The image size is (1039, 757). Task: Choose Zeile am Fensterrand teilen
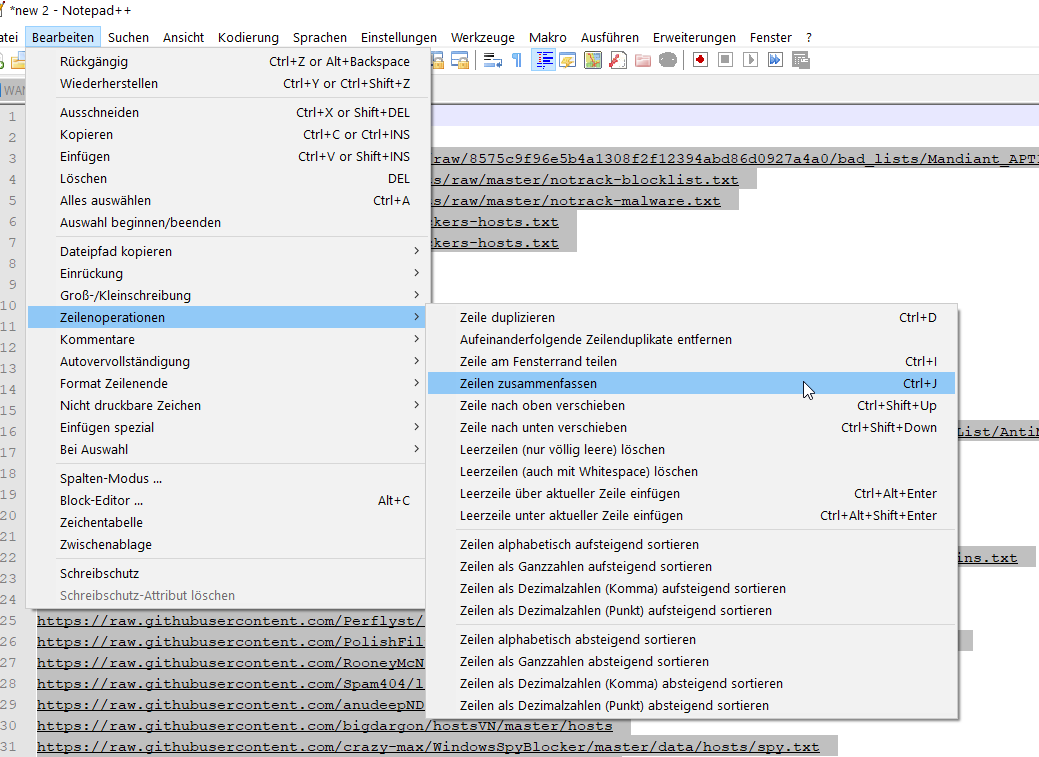pyautogui.click(x=691, y=361)
